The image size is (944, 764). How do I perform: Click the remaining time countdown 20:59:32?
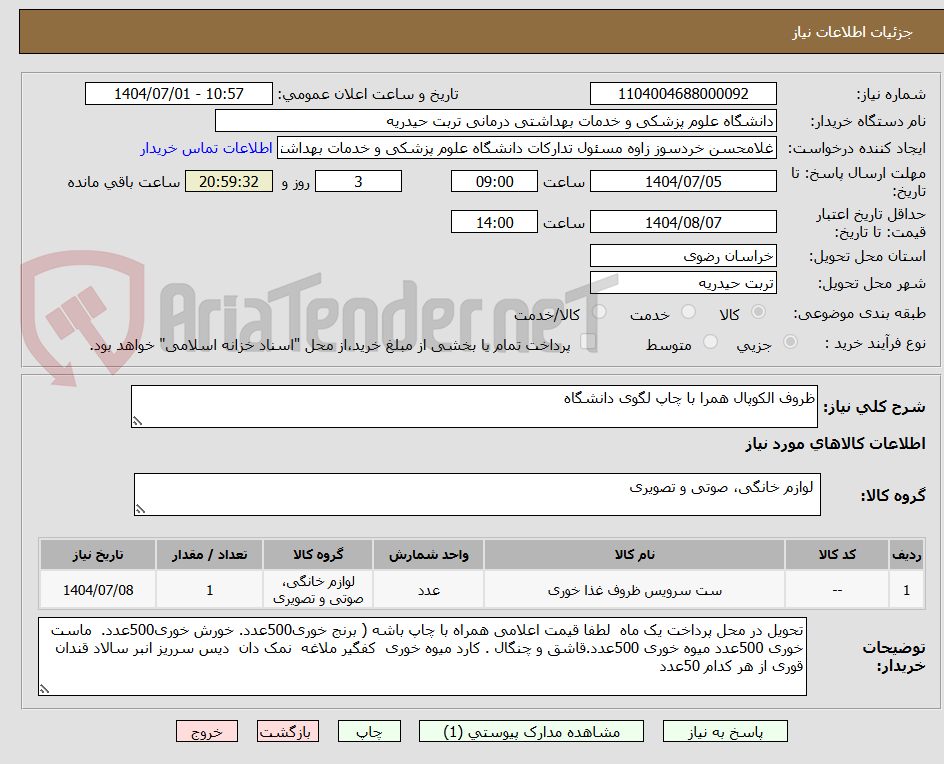(x=229, y=181)
